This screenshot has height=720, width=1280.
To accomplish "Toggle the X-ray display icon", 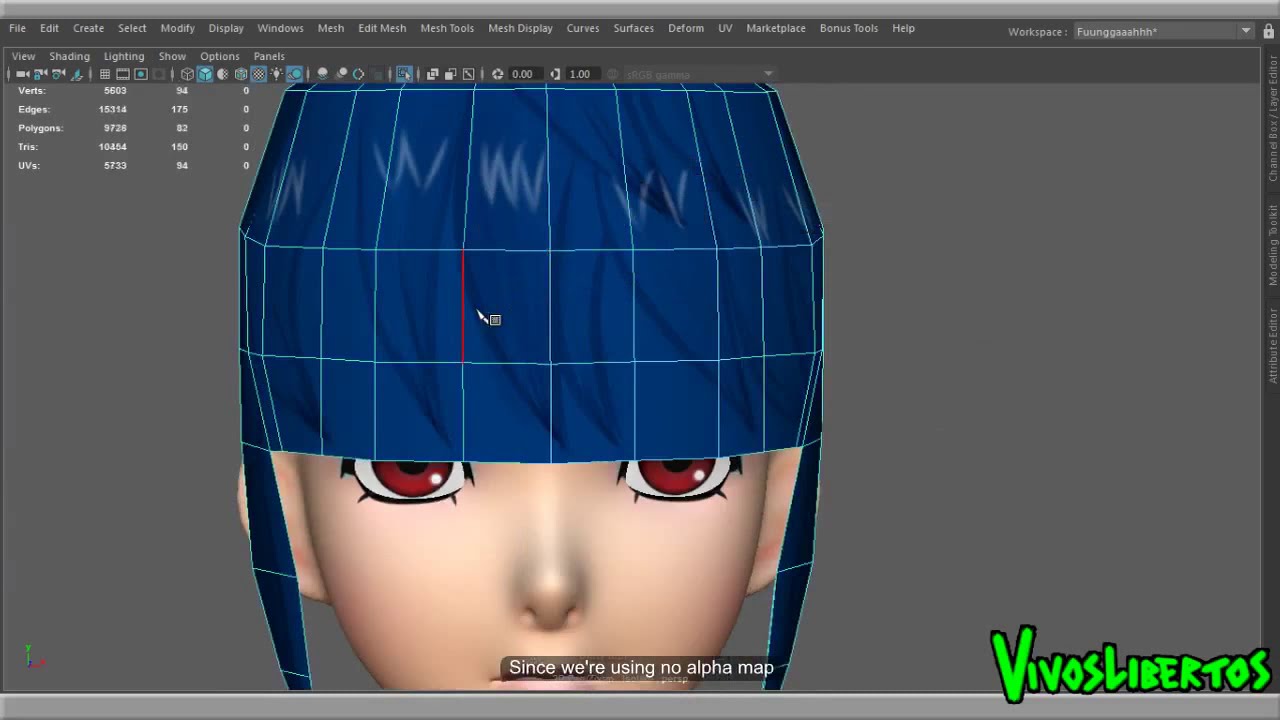I will 432,74.
